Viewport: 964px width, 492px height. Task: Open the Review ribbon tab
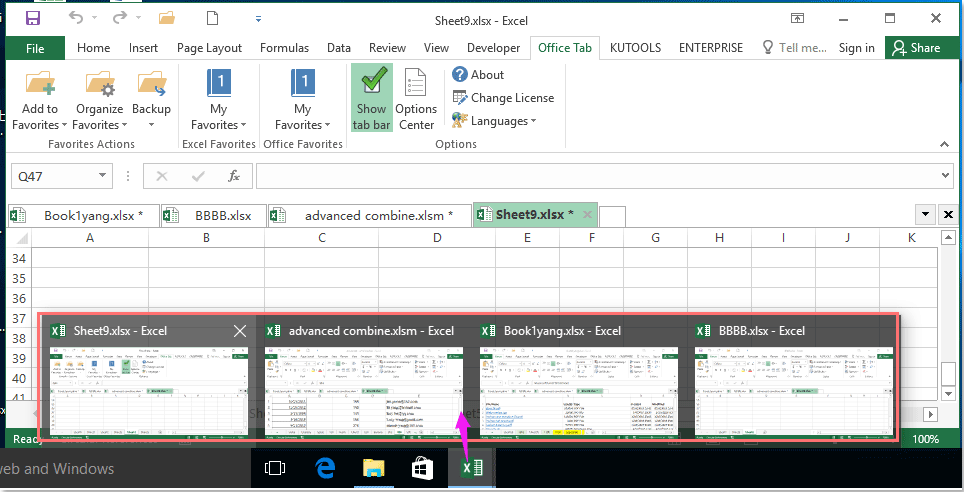387,48
